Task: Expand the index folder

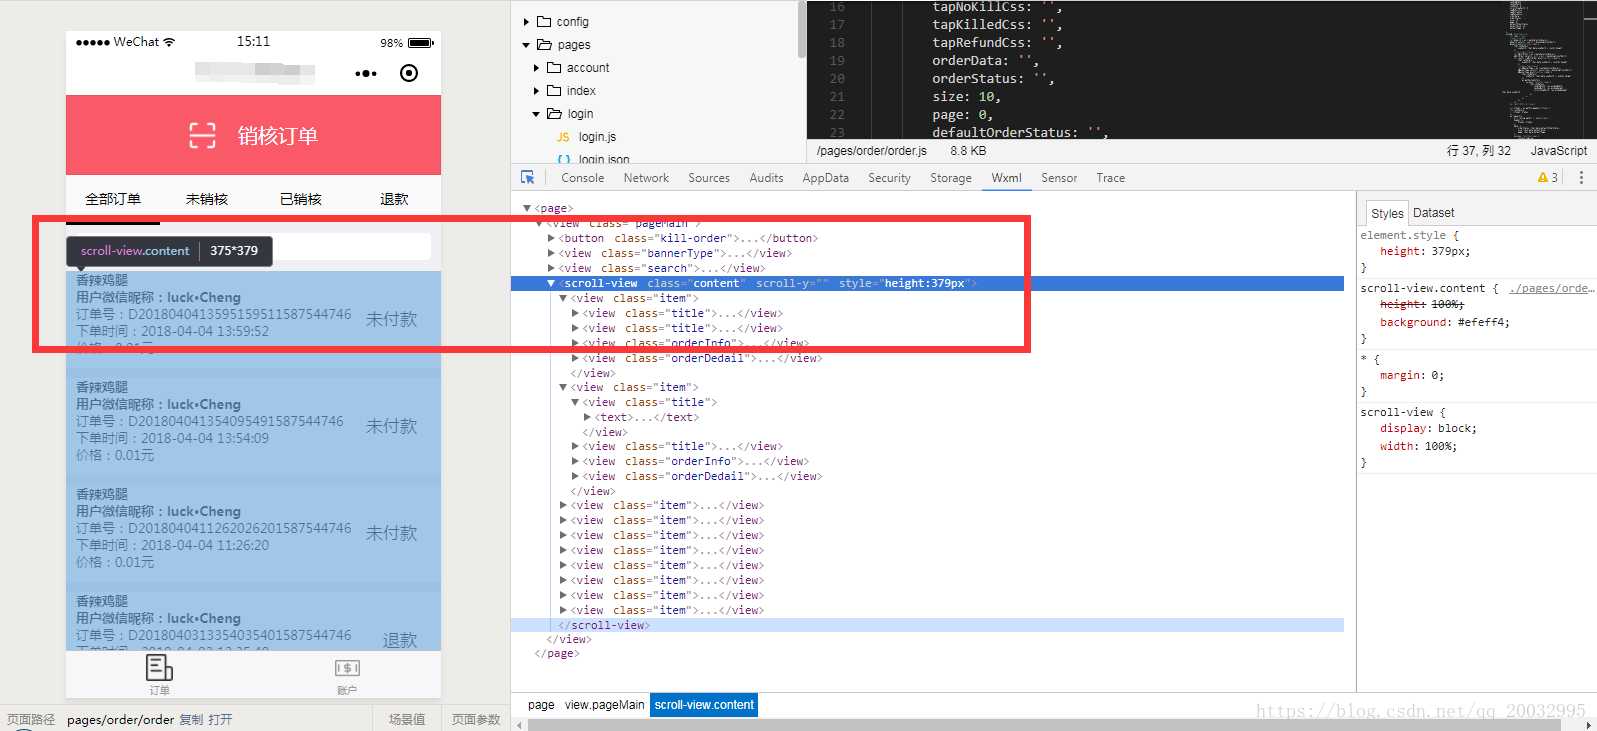Action: 537,91
